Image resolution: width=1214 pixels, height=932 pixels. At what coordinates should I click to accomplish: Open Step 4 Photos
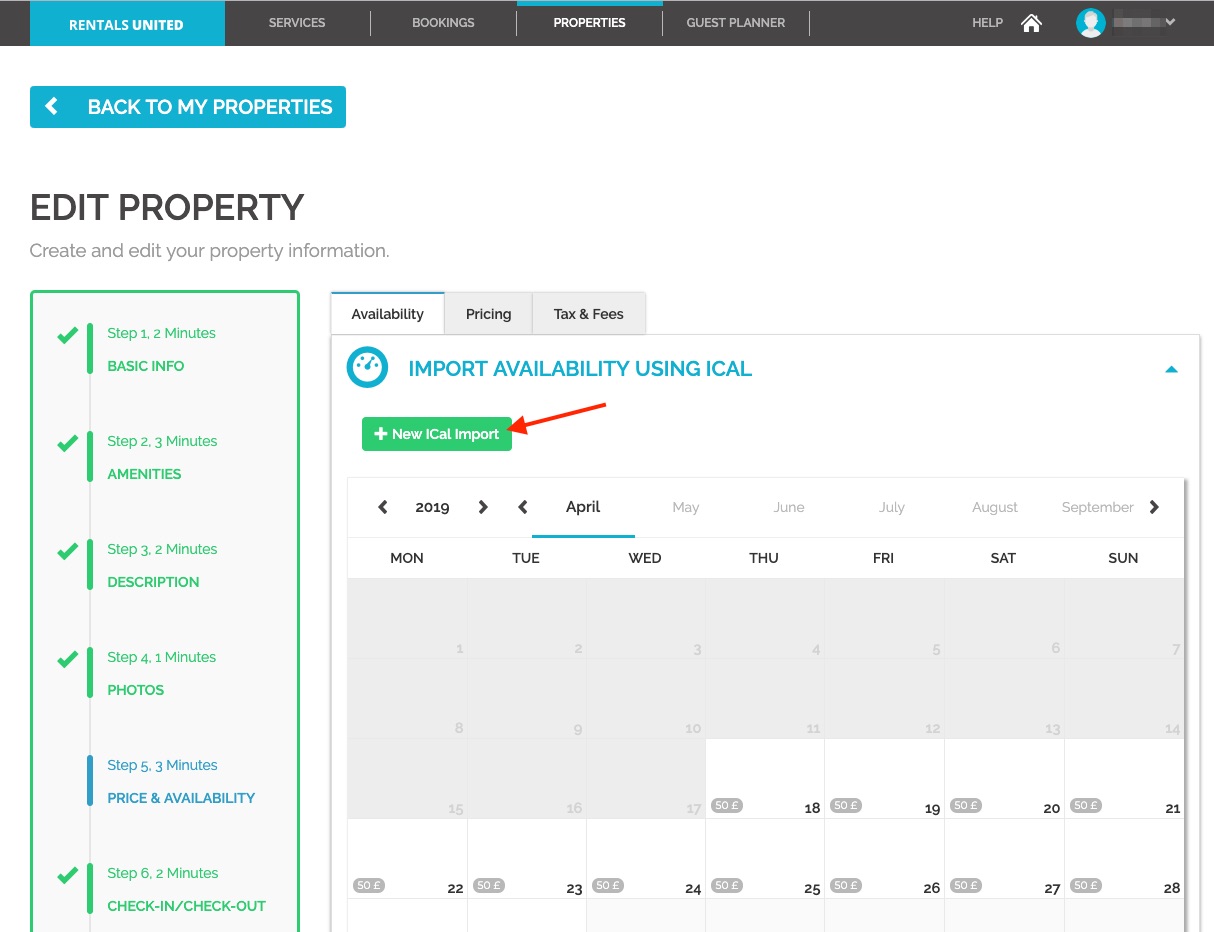pyautogui.click(x=162, y=674)
